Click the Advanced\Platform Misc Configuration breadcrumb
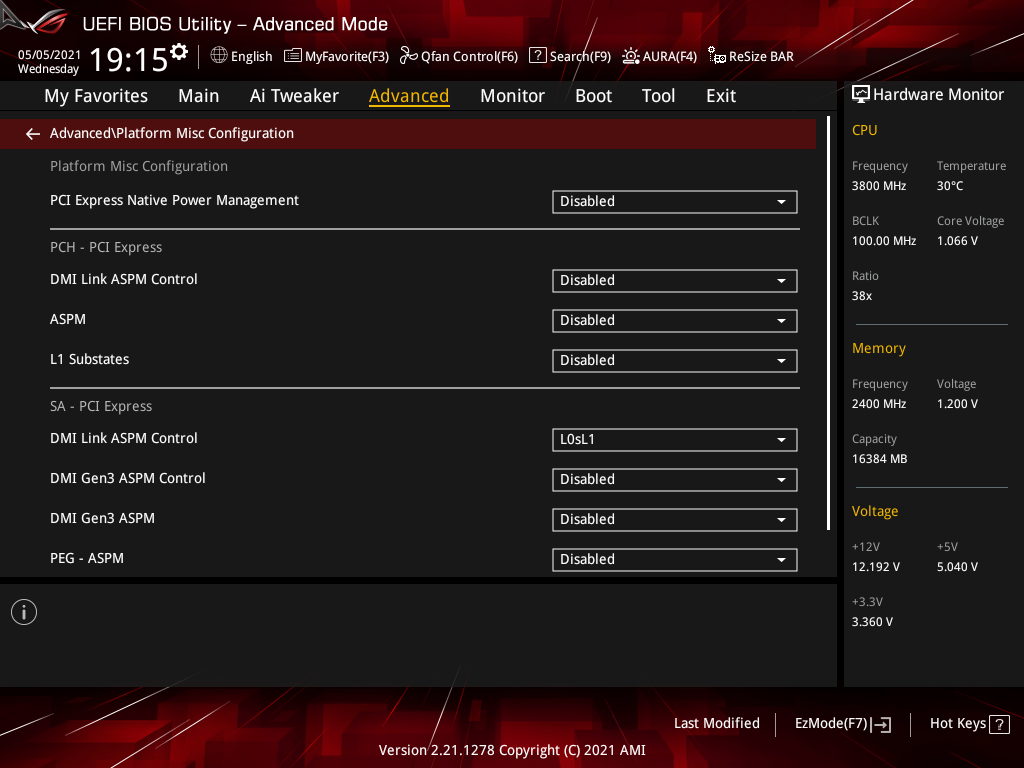The height and width of the screenshot is (768, 1024). point(172,133)
